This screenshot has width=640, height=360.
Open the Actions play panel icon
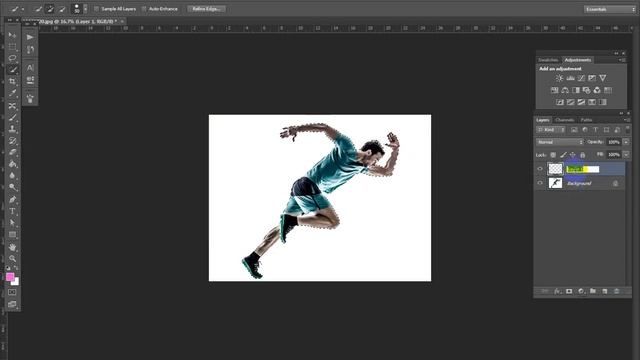point(30,37)
